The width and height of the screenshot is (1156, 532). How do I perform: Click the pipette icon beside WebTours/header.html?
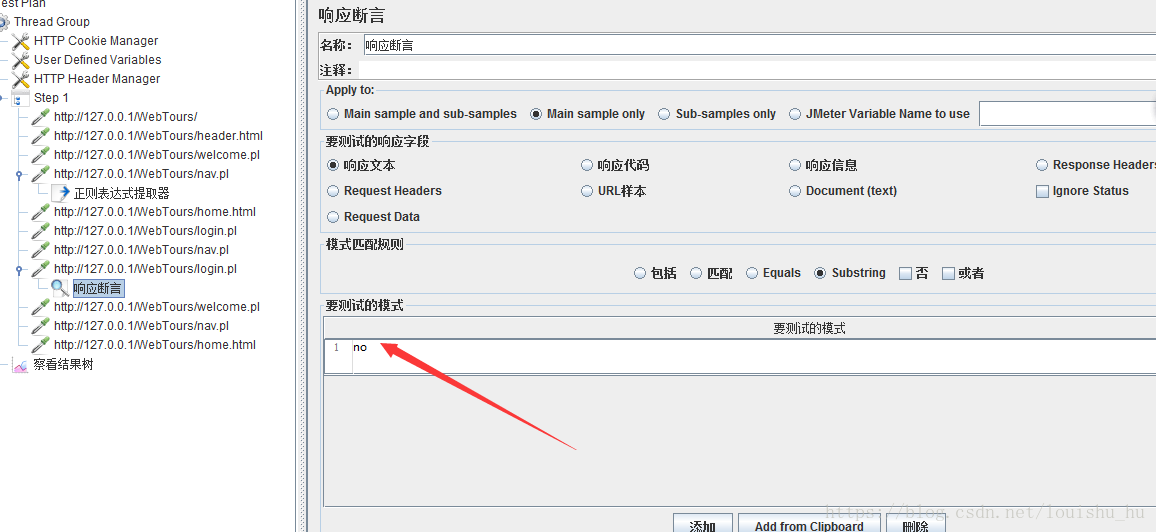click(41, 136)
